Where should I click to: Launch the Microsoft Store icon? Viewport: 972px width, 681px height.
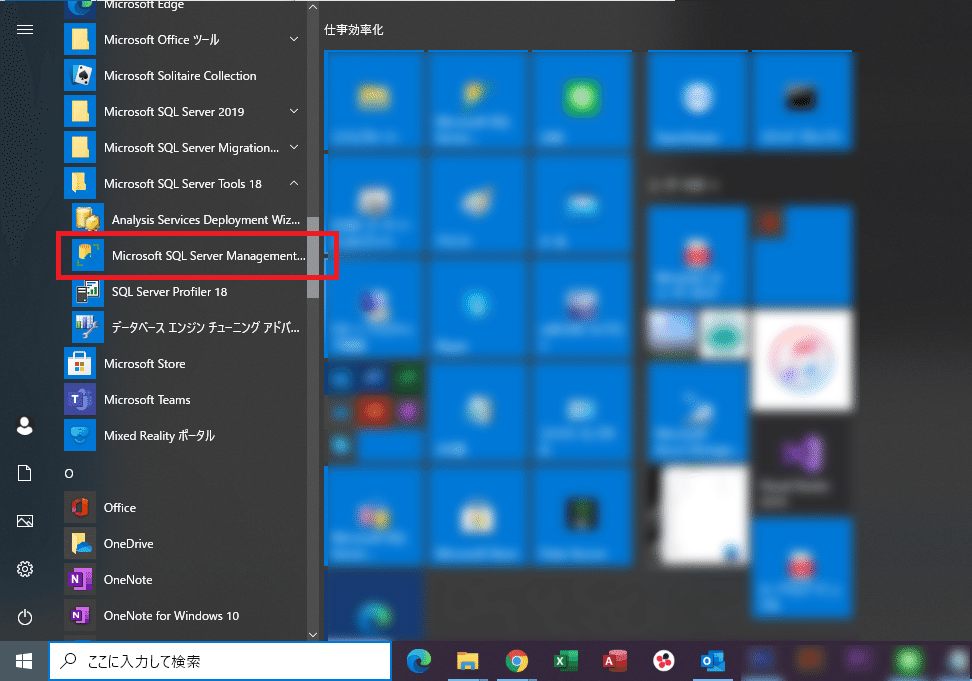[80, 363]
